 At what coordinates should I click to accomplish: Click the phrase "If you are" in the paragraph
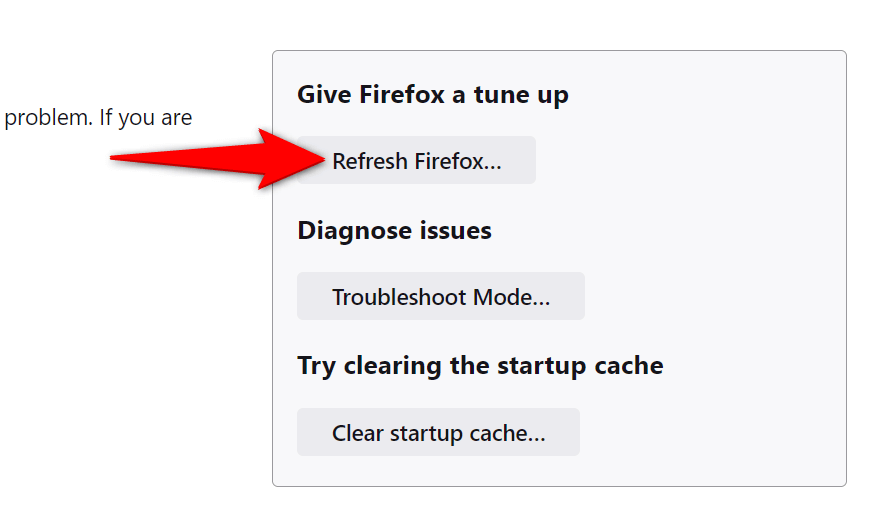146,118
